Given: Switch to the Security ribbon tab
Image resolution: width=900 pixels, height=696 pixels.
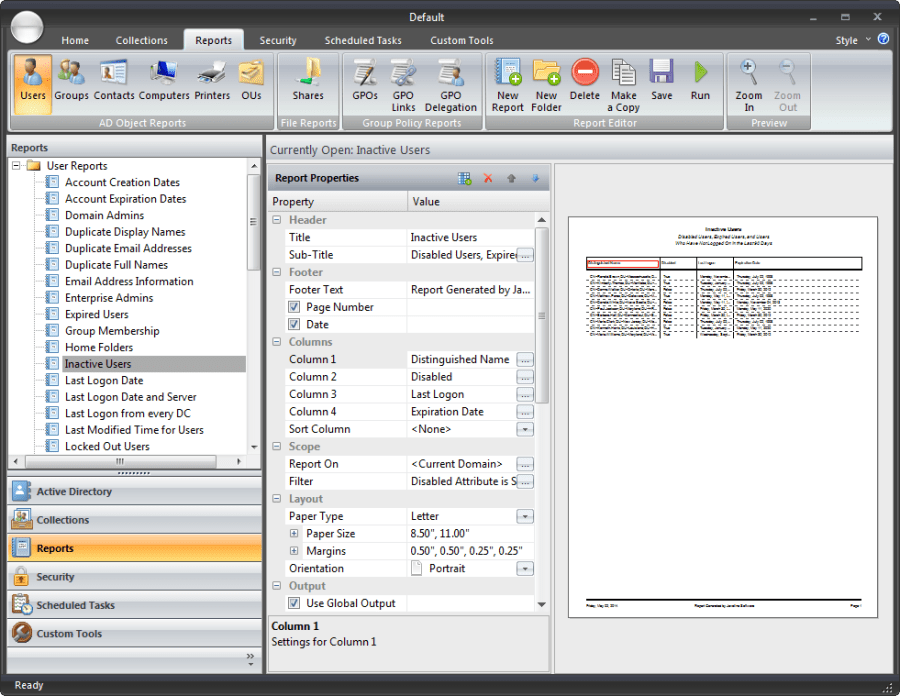Looking at the screenshot, I should 278,40.
